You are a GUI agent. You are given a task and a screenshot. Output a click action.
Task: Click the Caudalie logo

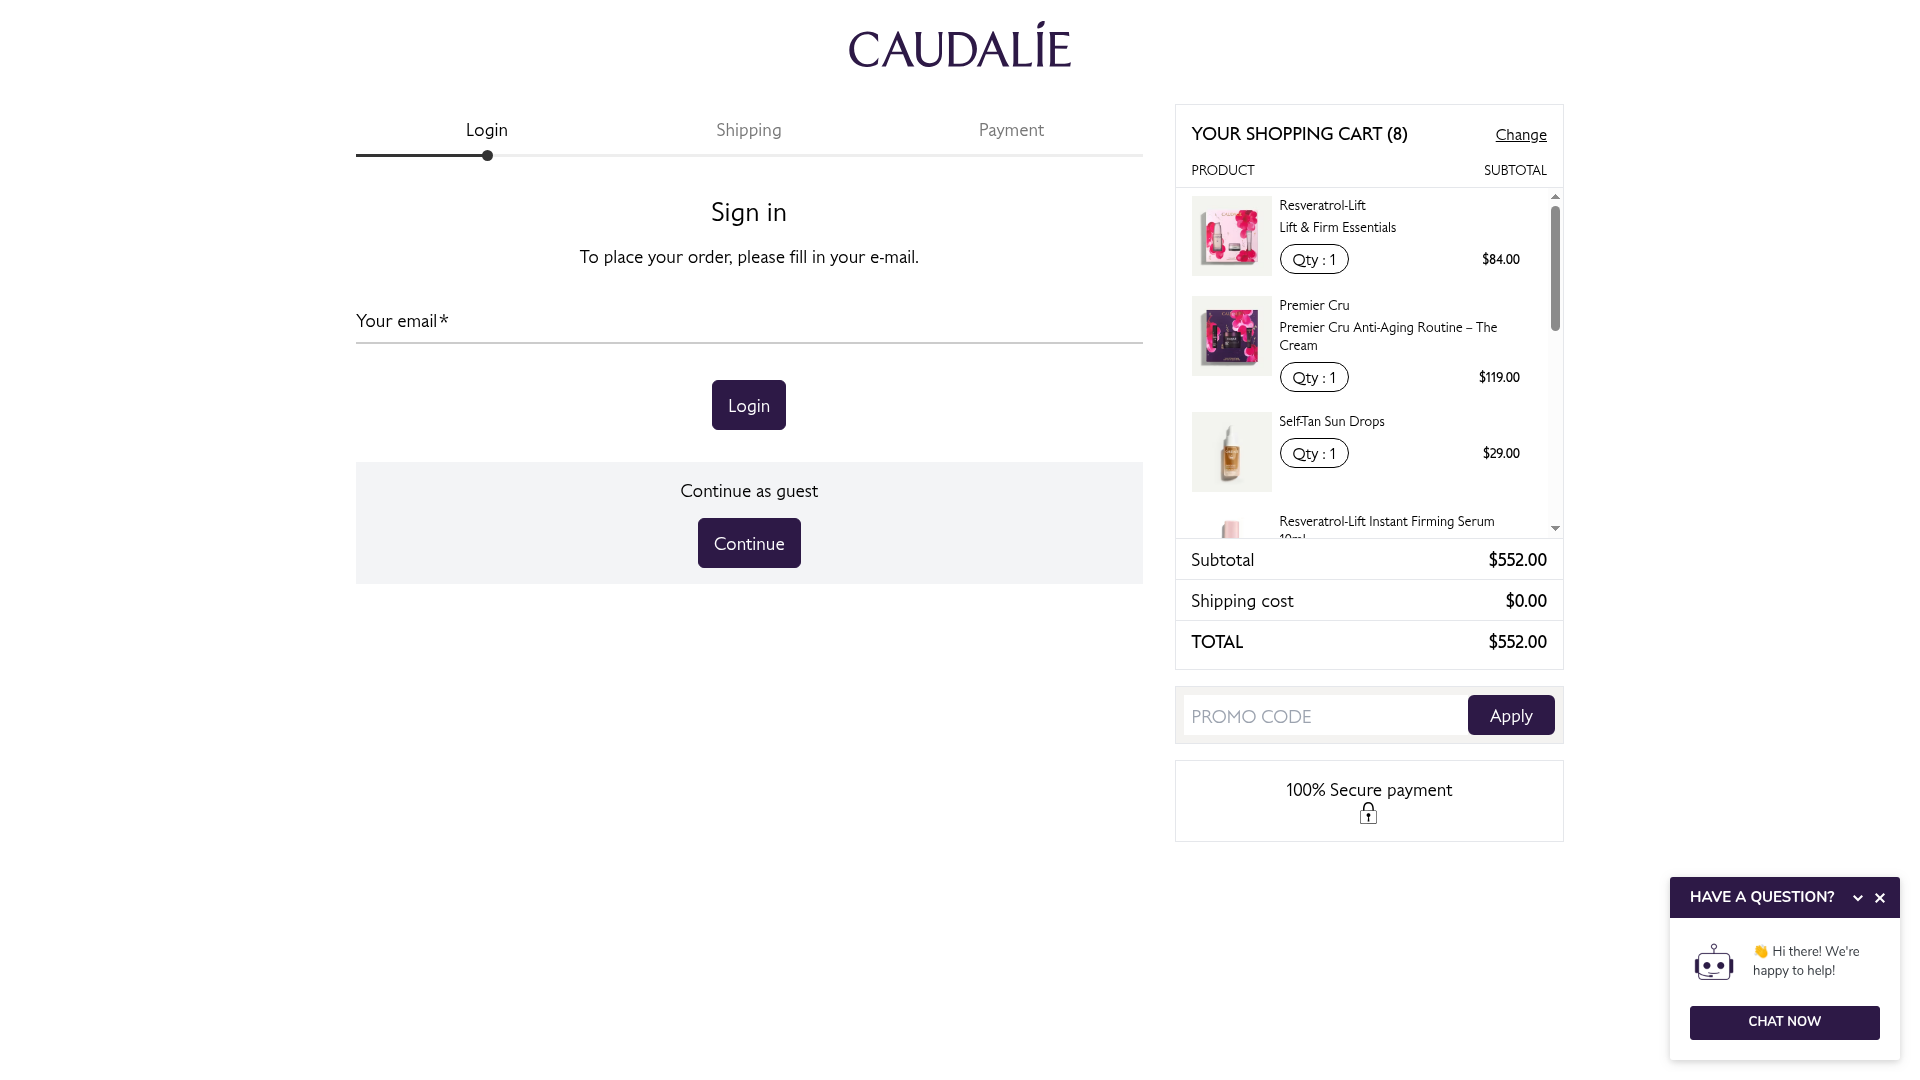click(x=959, y=47)
